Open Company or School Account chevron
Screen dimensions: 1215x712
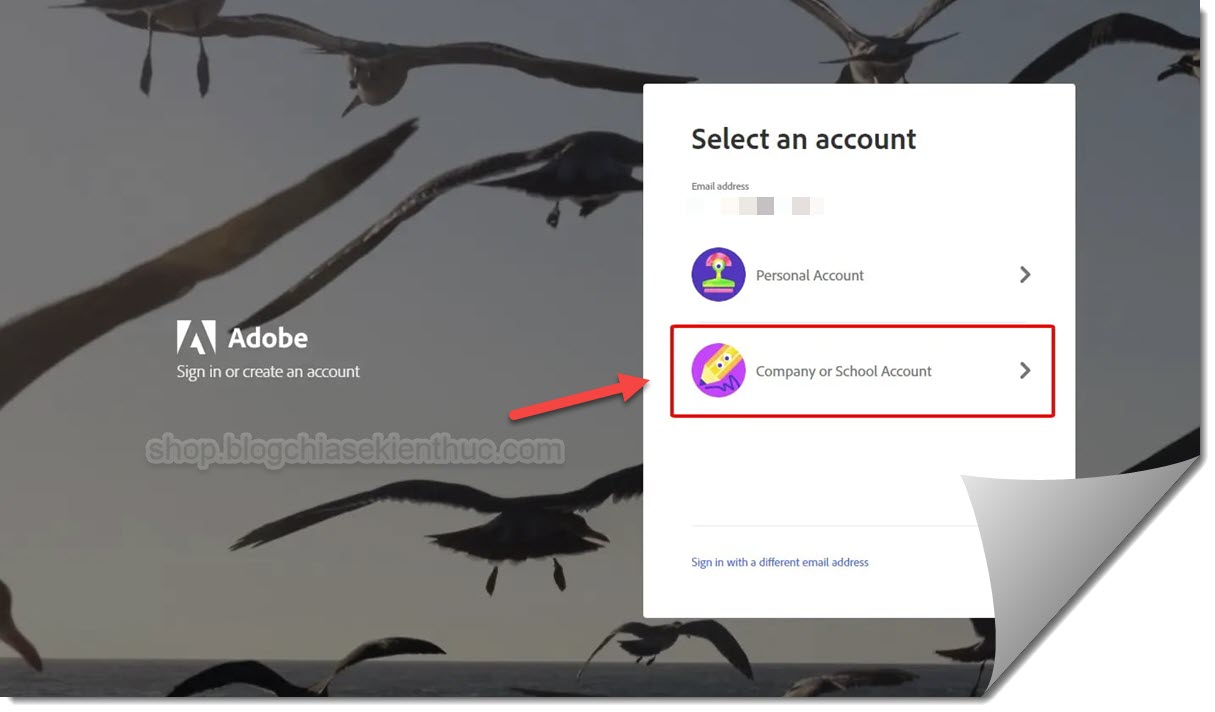click(1024, 370)
